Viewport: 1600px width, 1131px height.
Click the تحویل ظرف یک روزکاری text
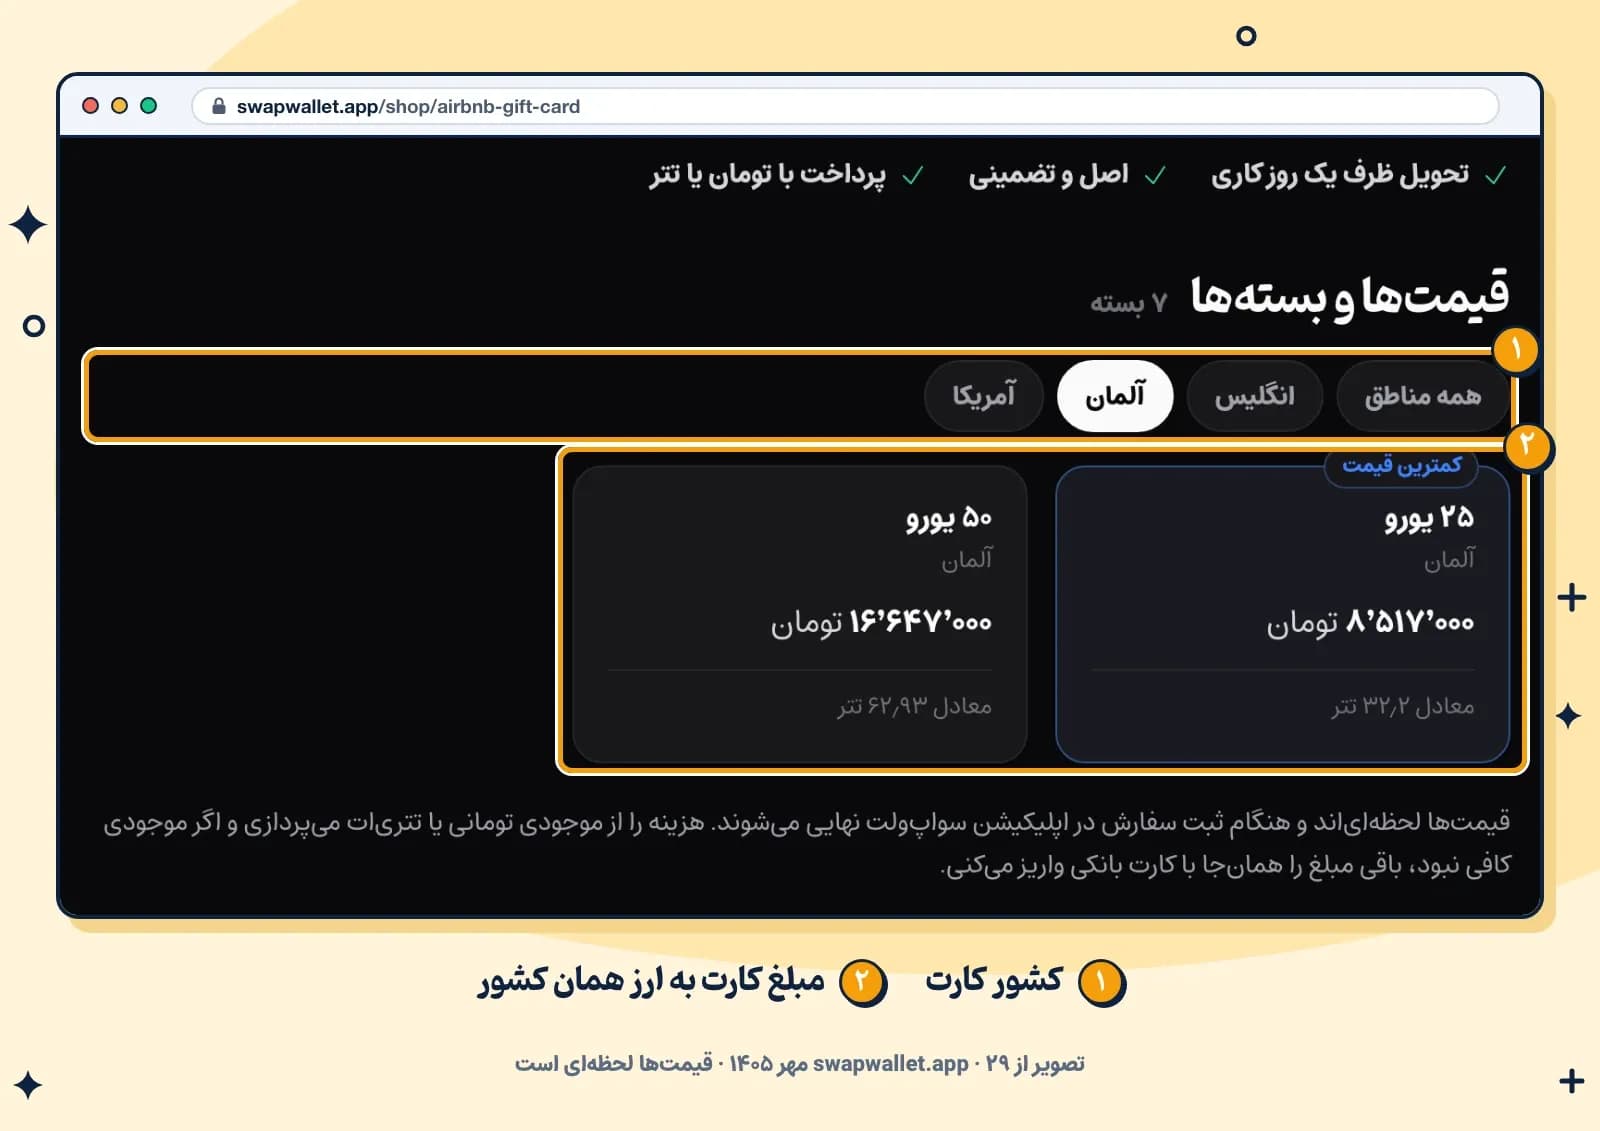(1340, 175)
